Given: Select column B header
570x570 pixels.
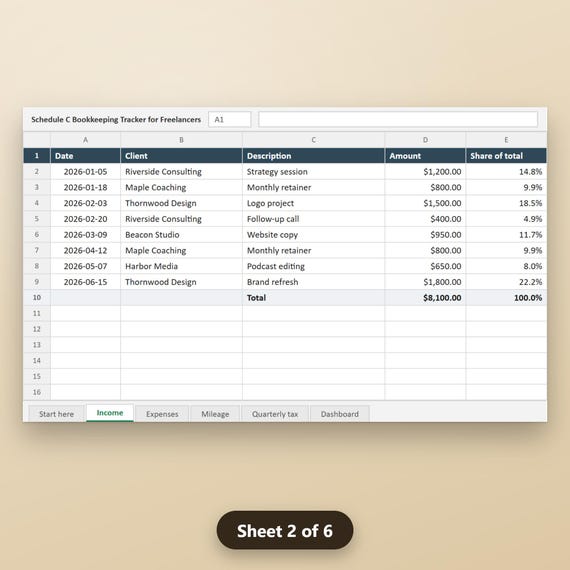Looking at the screenshot, I should [181, 140].
